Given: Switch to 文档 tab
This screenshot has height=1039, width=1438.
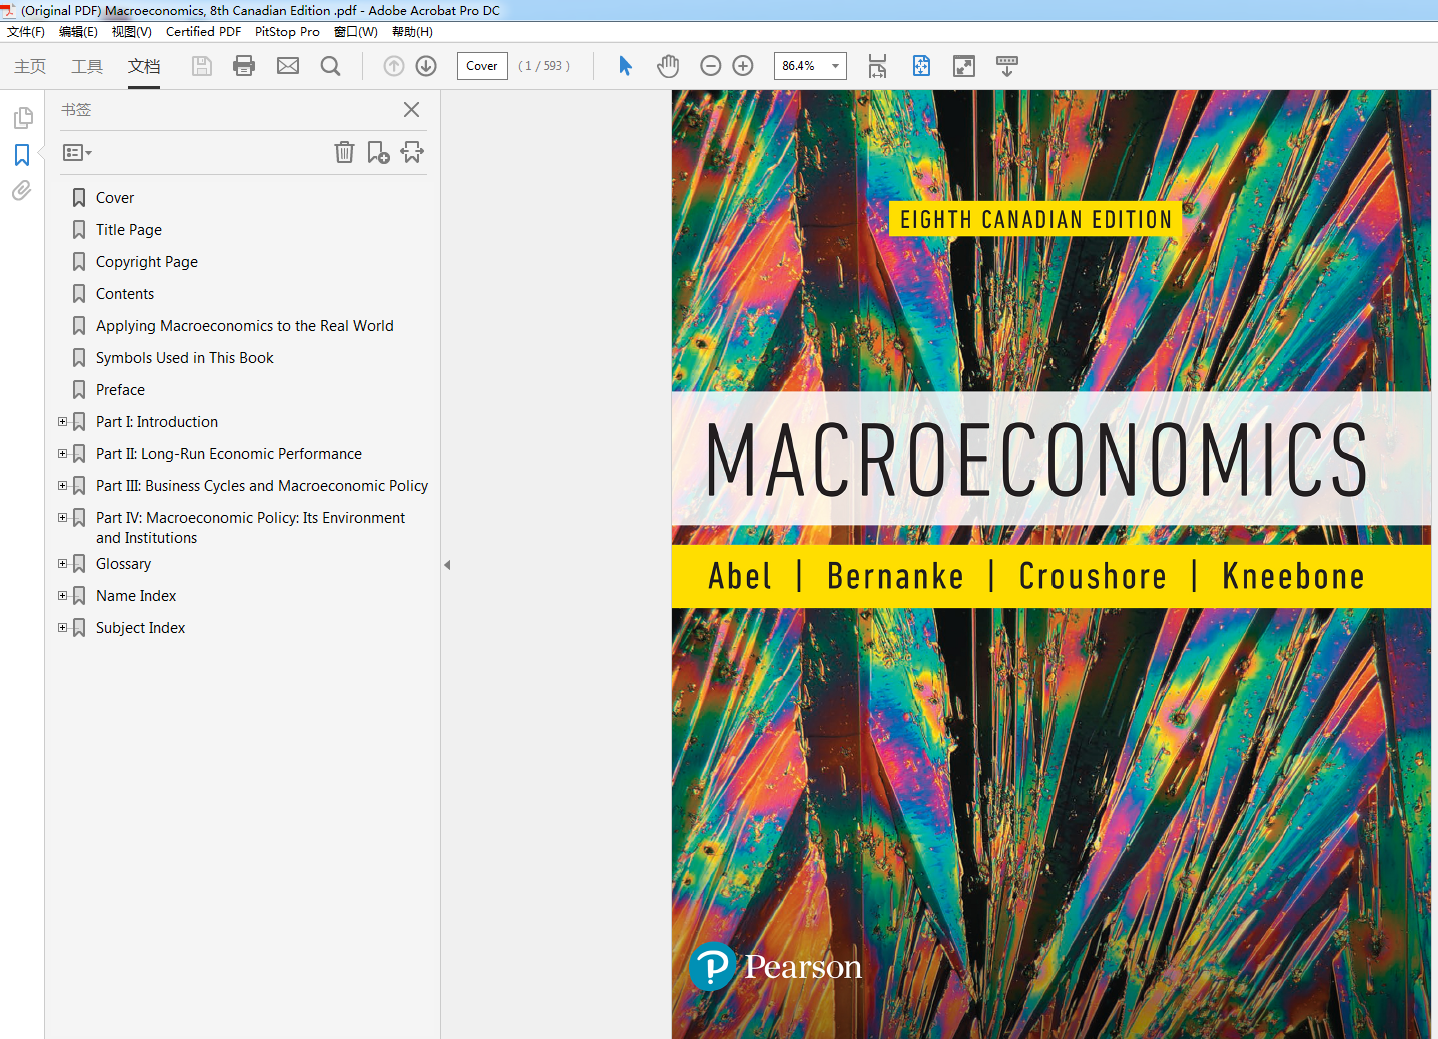Looking at the screenshot, I should click(x=144, y=66).
